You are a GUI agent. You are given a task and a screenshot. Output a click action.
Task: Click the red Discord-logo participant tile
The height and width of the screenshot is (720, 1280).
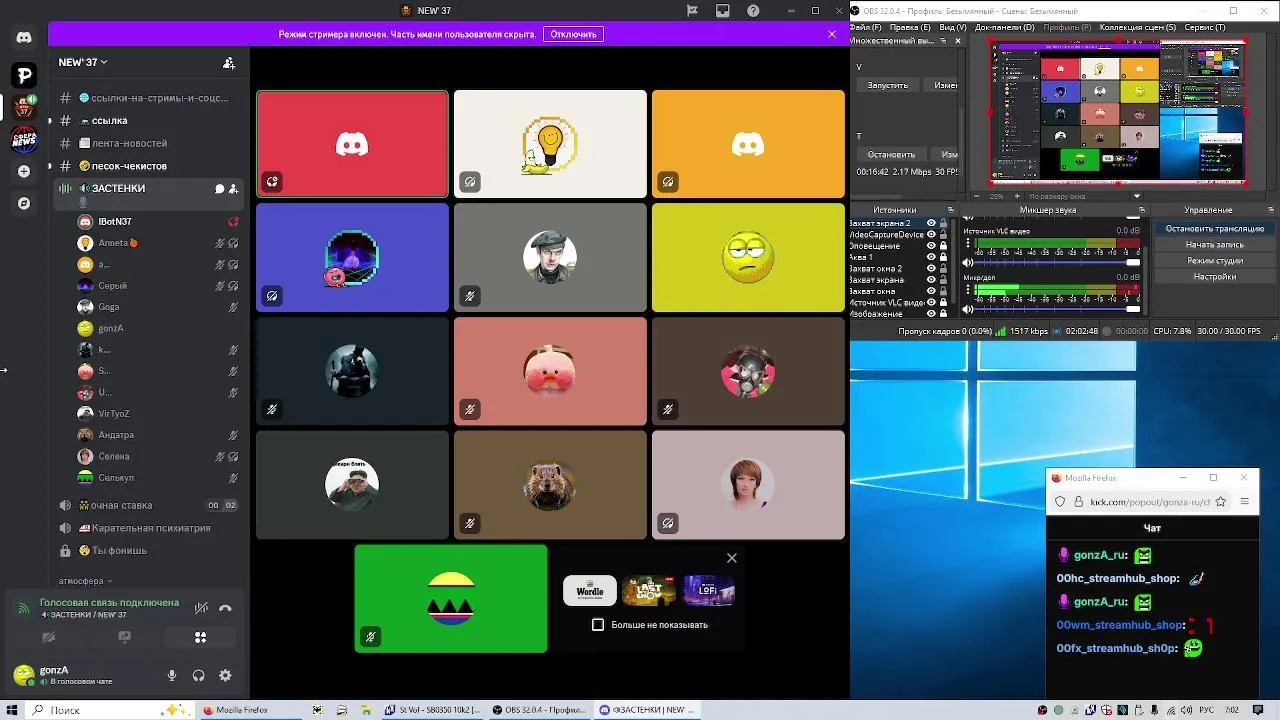click(352, 144)
